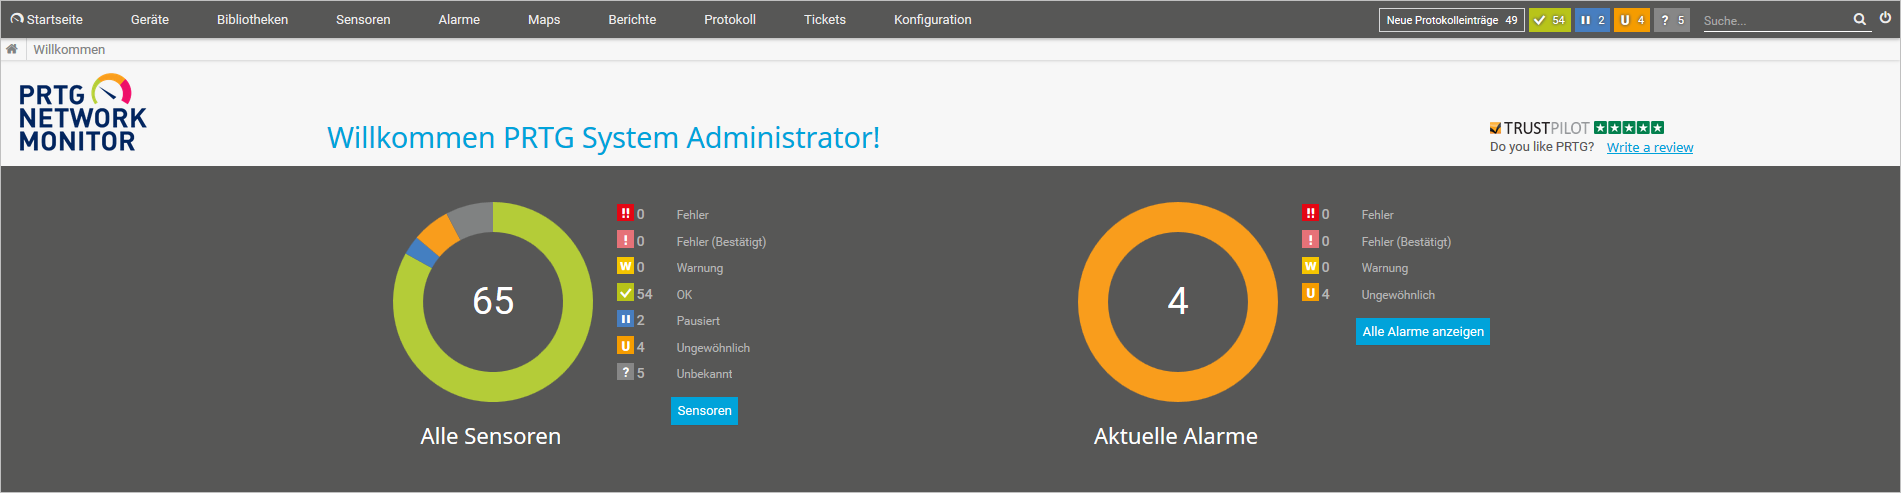This screenshot has height=493, width=1901.
Task: Click Fehler (Bestätigt) icon in sensor list
Action: (x=625, y=240)
